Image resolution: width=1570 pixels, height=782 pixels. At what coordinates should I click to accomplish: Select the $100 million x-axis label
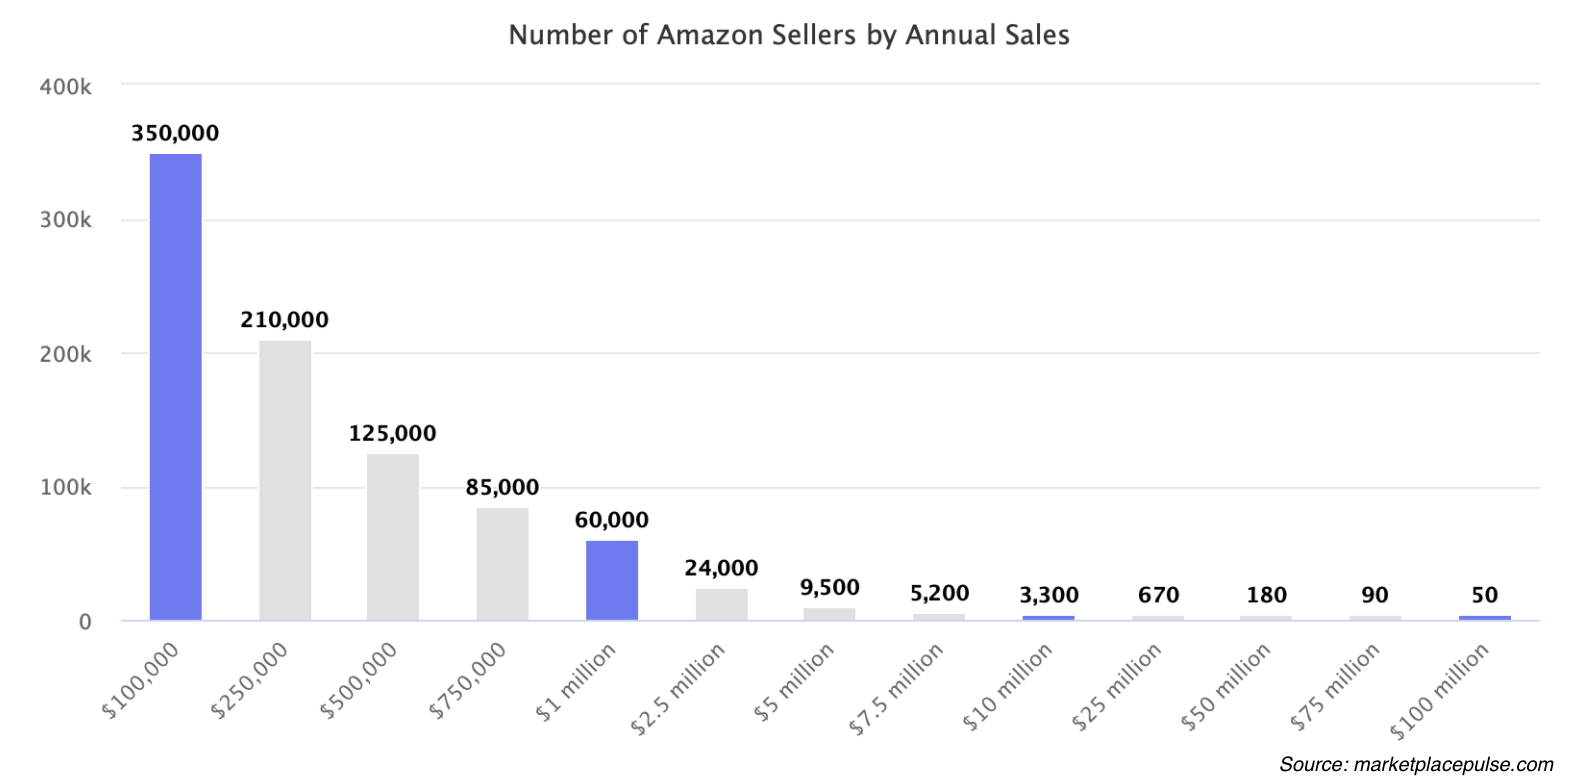point(1440,691)
